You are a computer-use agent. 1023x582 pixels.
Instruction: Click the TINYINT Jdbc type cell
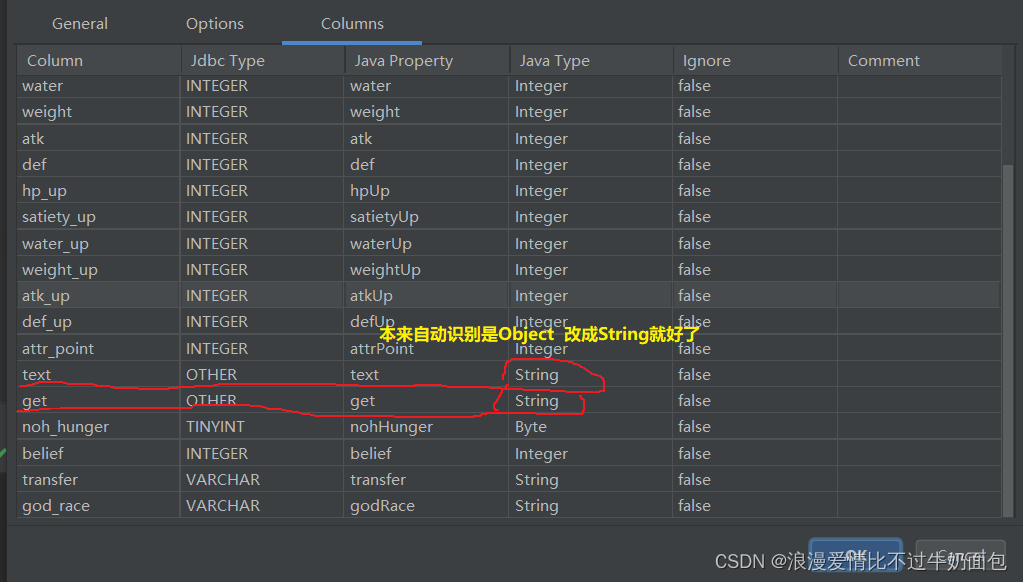click(262, 427)
